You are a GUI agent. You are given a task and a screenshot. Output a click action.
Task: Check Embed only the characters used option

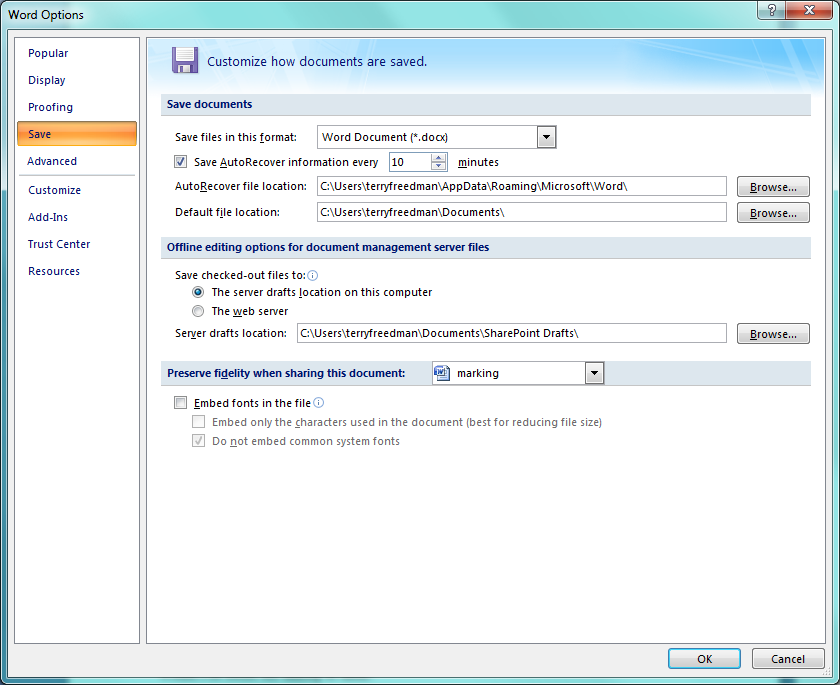tap(199, 422)
